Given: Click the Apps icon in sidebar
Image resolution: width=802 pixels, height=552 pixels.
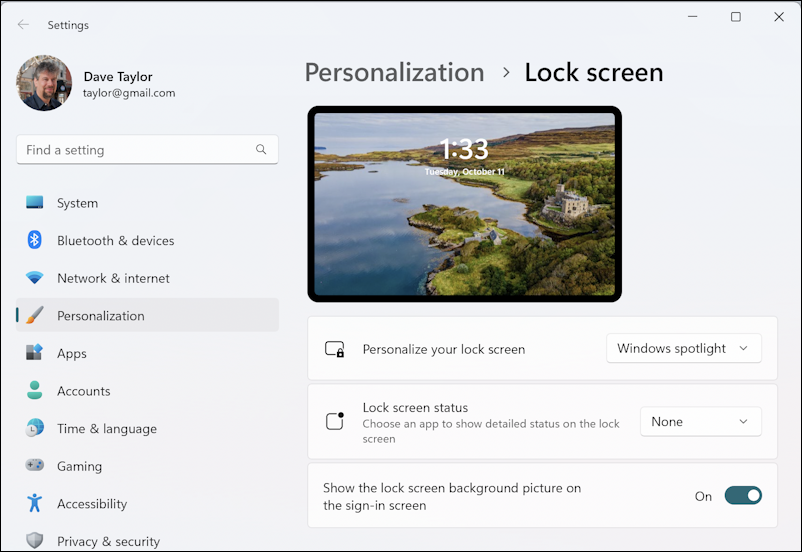Looking at the screenshot, I should 35,353.
